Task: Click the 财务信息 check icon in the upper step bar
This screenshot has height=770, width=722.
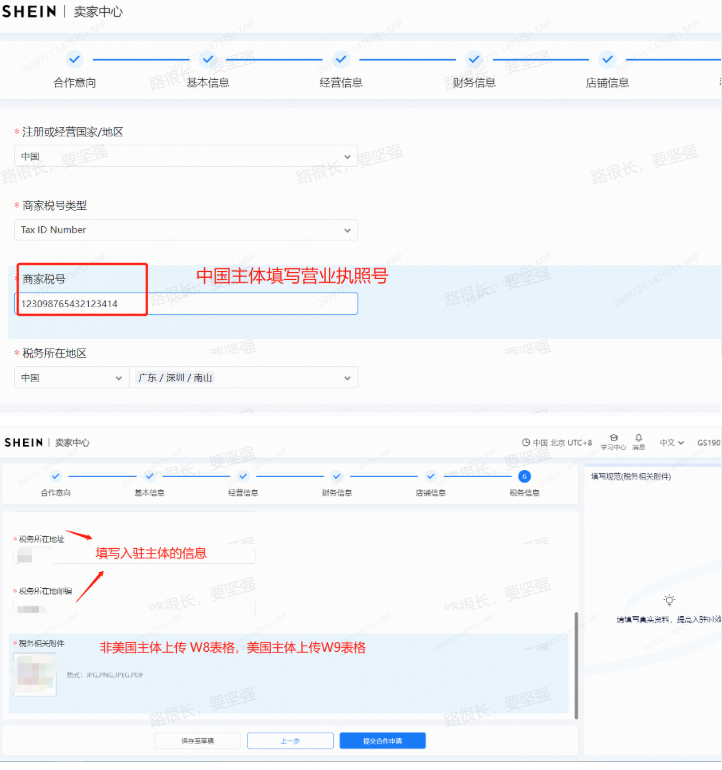Action: click(x=474, y=59)
